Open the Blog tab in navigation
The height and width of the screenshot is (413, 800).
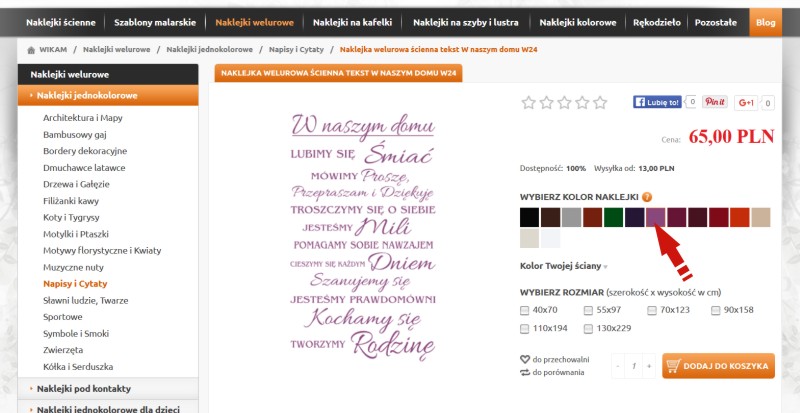(x=765, y=21)
